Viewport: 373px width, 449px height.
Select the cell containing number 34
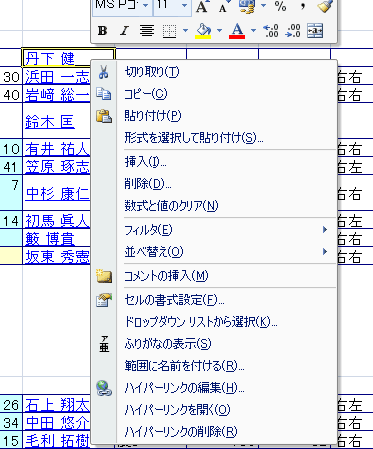click(11, 423)
